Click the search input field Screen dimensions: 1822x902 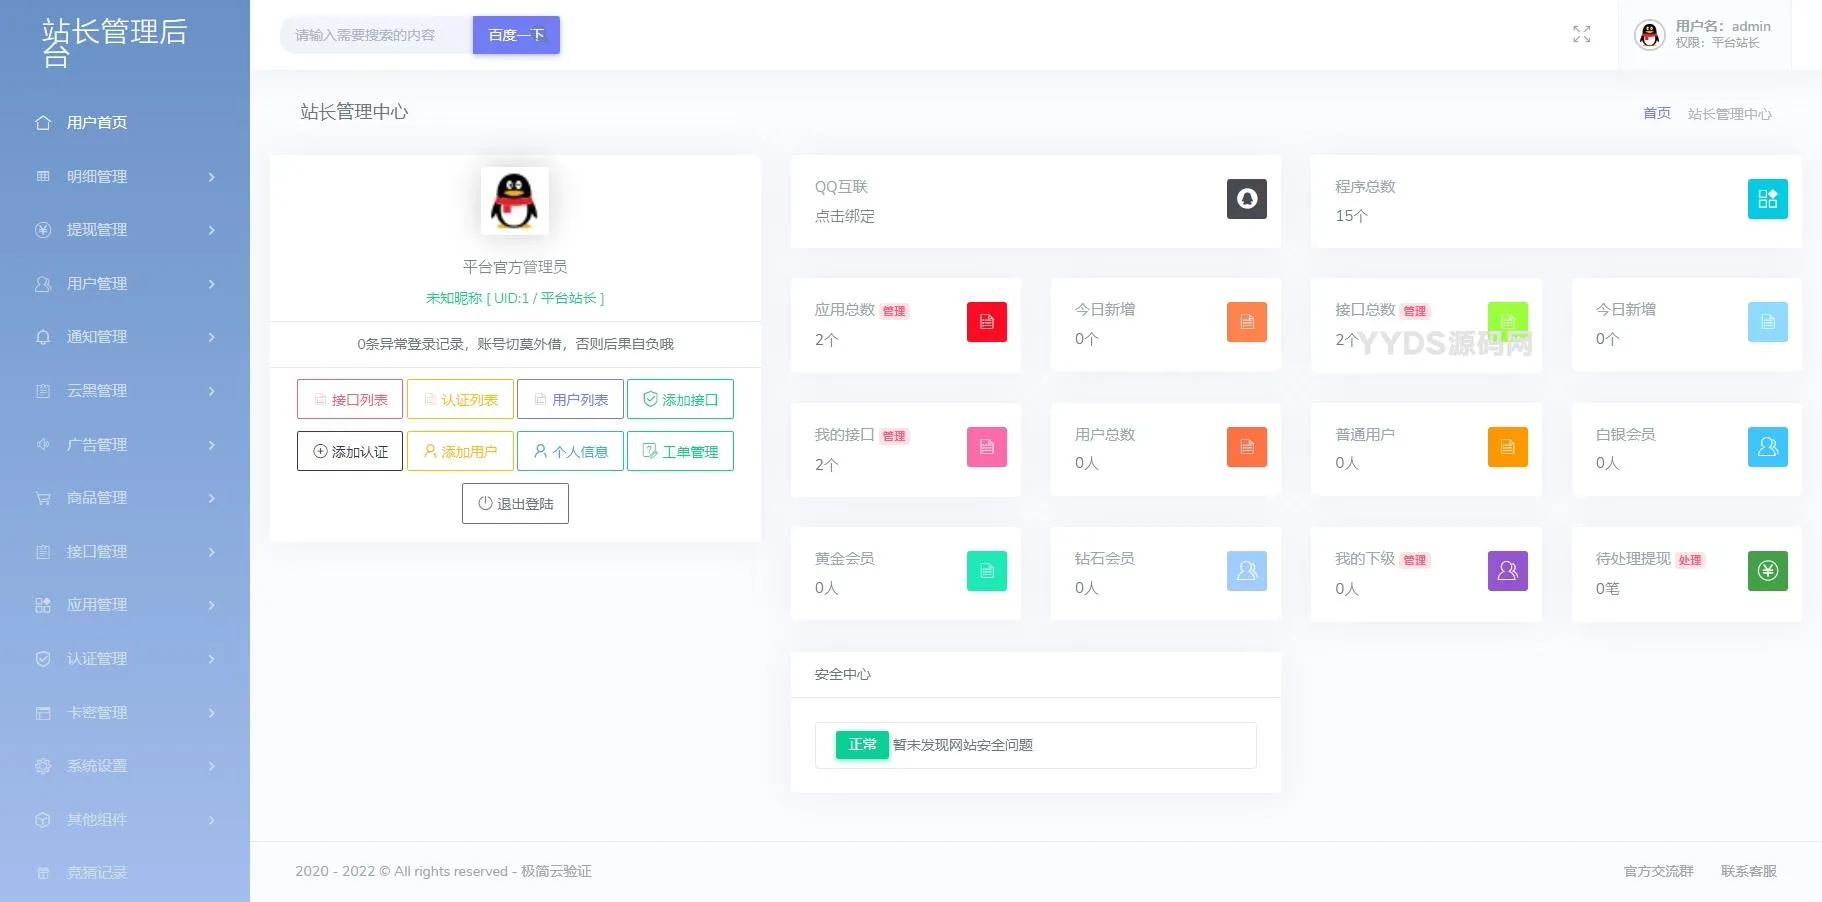click(376, 35)
